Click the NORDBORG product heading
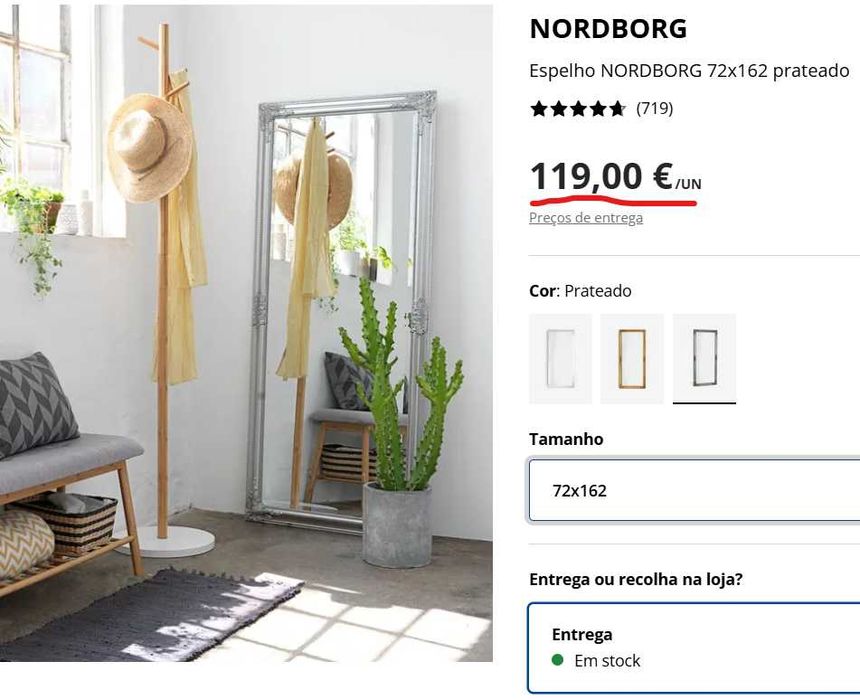The height and width of the screenshot is (700, 860). [608, 29]
